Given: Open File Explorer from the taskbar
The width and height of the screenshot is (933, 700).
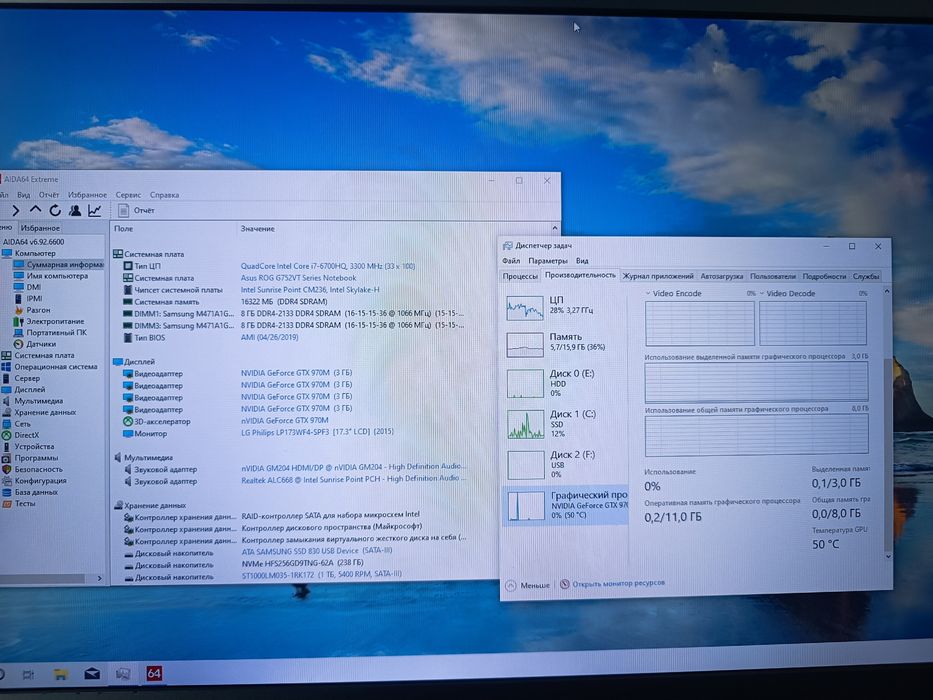Looking at the screenshot, I should click(x=60, y=674).
